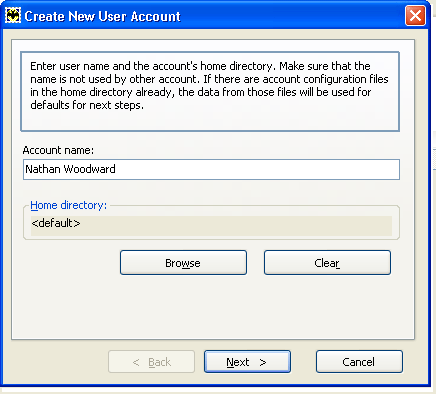The image size is (436, 394).
Task: Click the Account name label text
Action: click(x=58, y=150)
